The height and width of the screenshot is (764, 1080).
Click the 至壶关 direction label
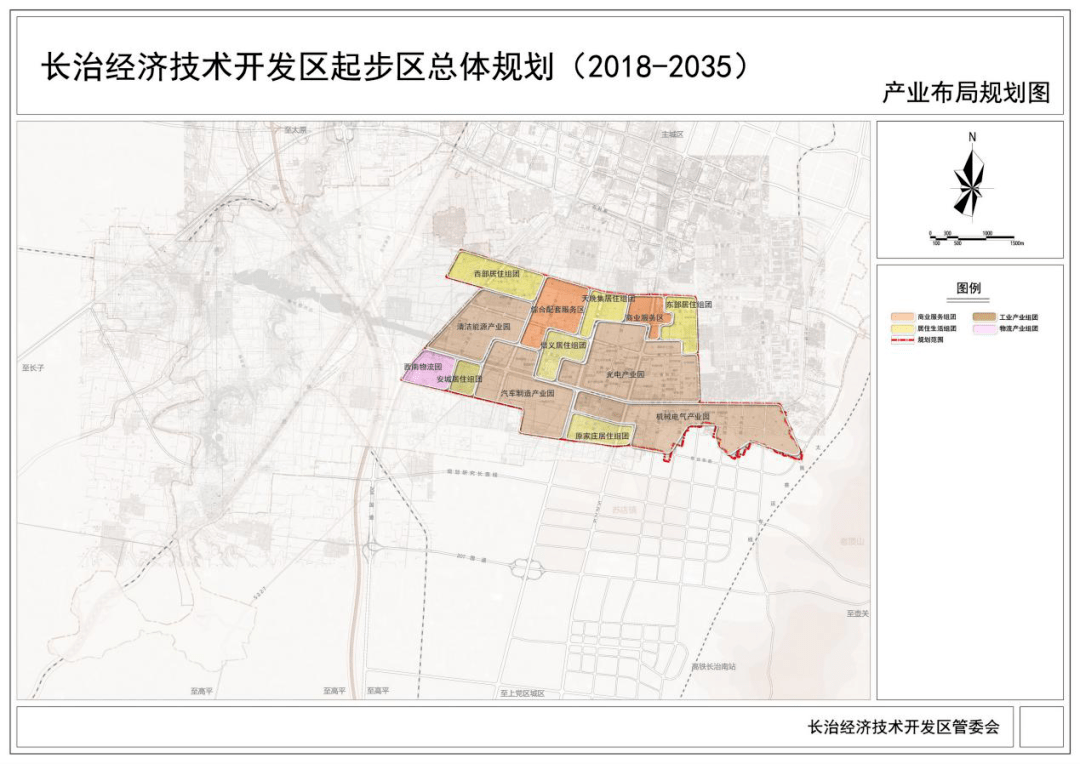click(x=858, y=613)
